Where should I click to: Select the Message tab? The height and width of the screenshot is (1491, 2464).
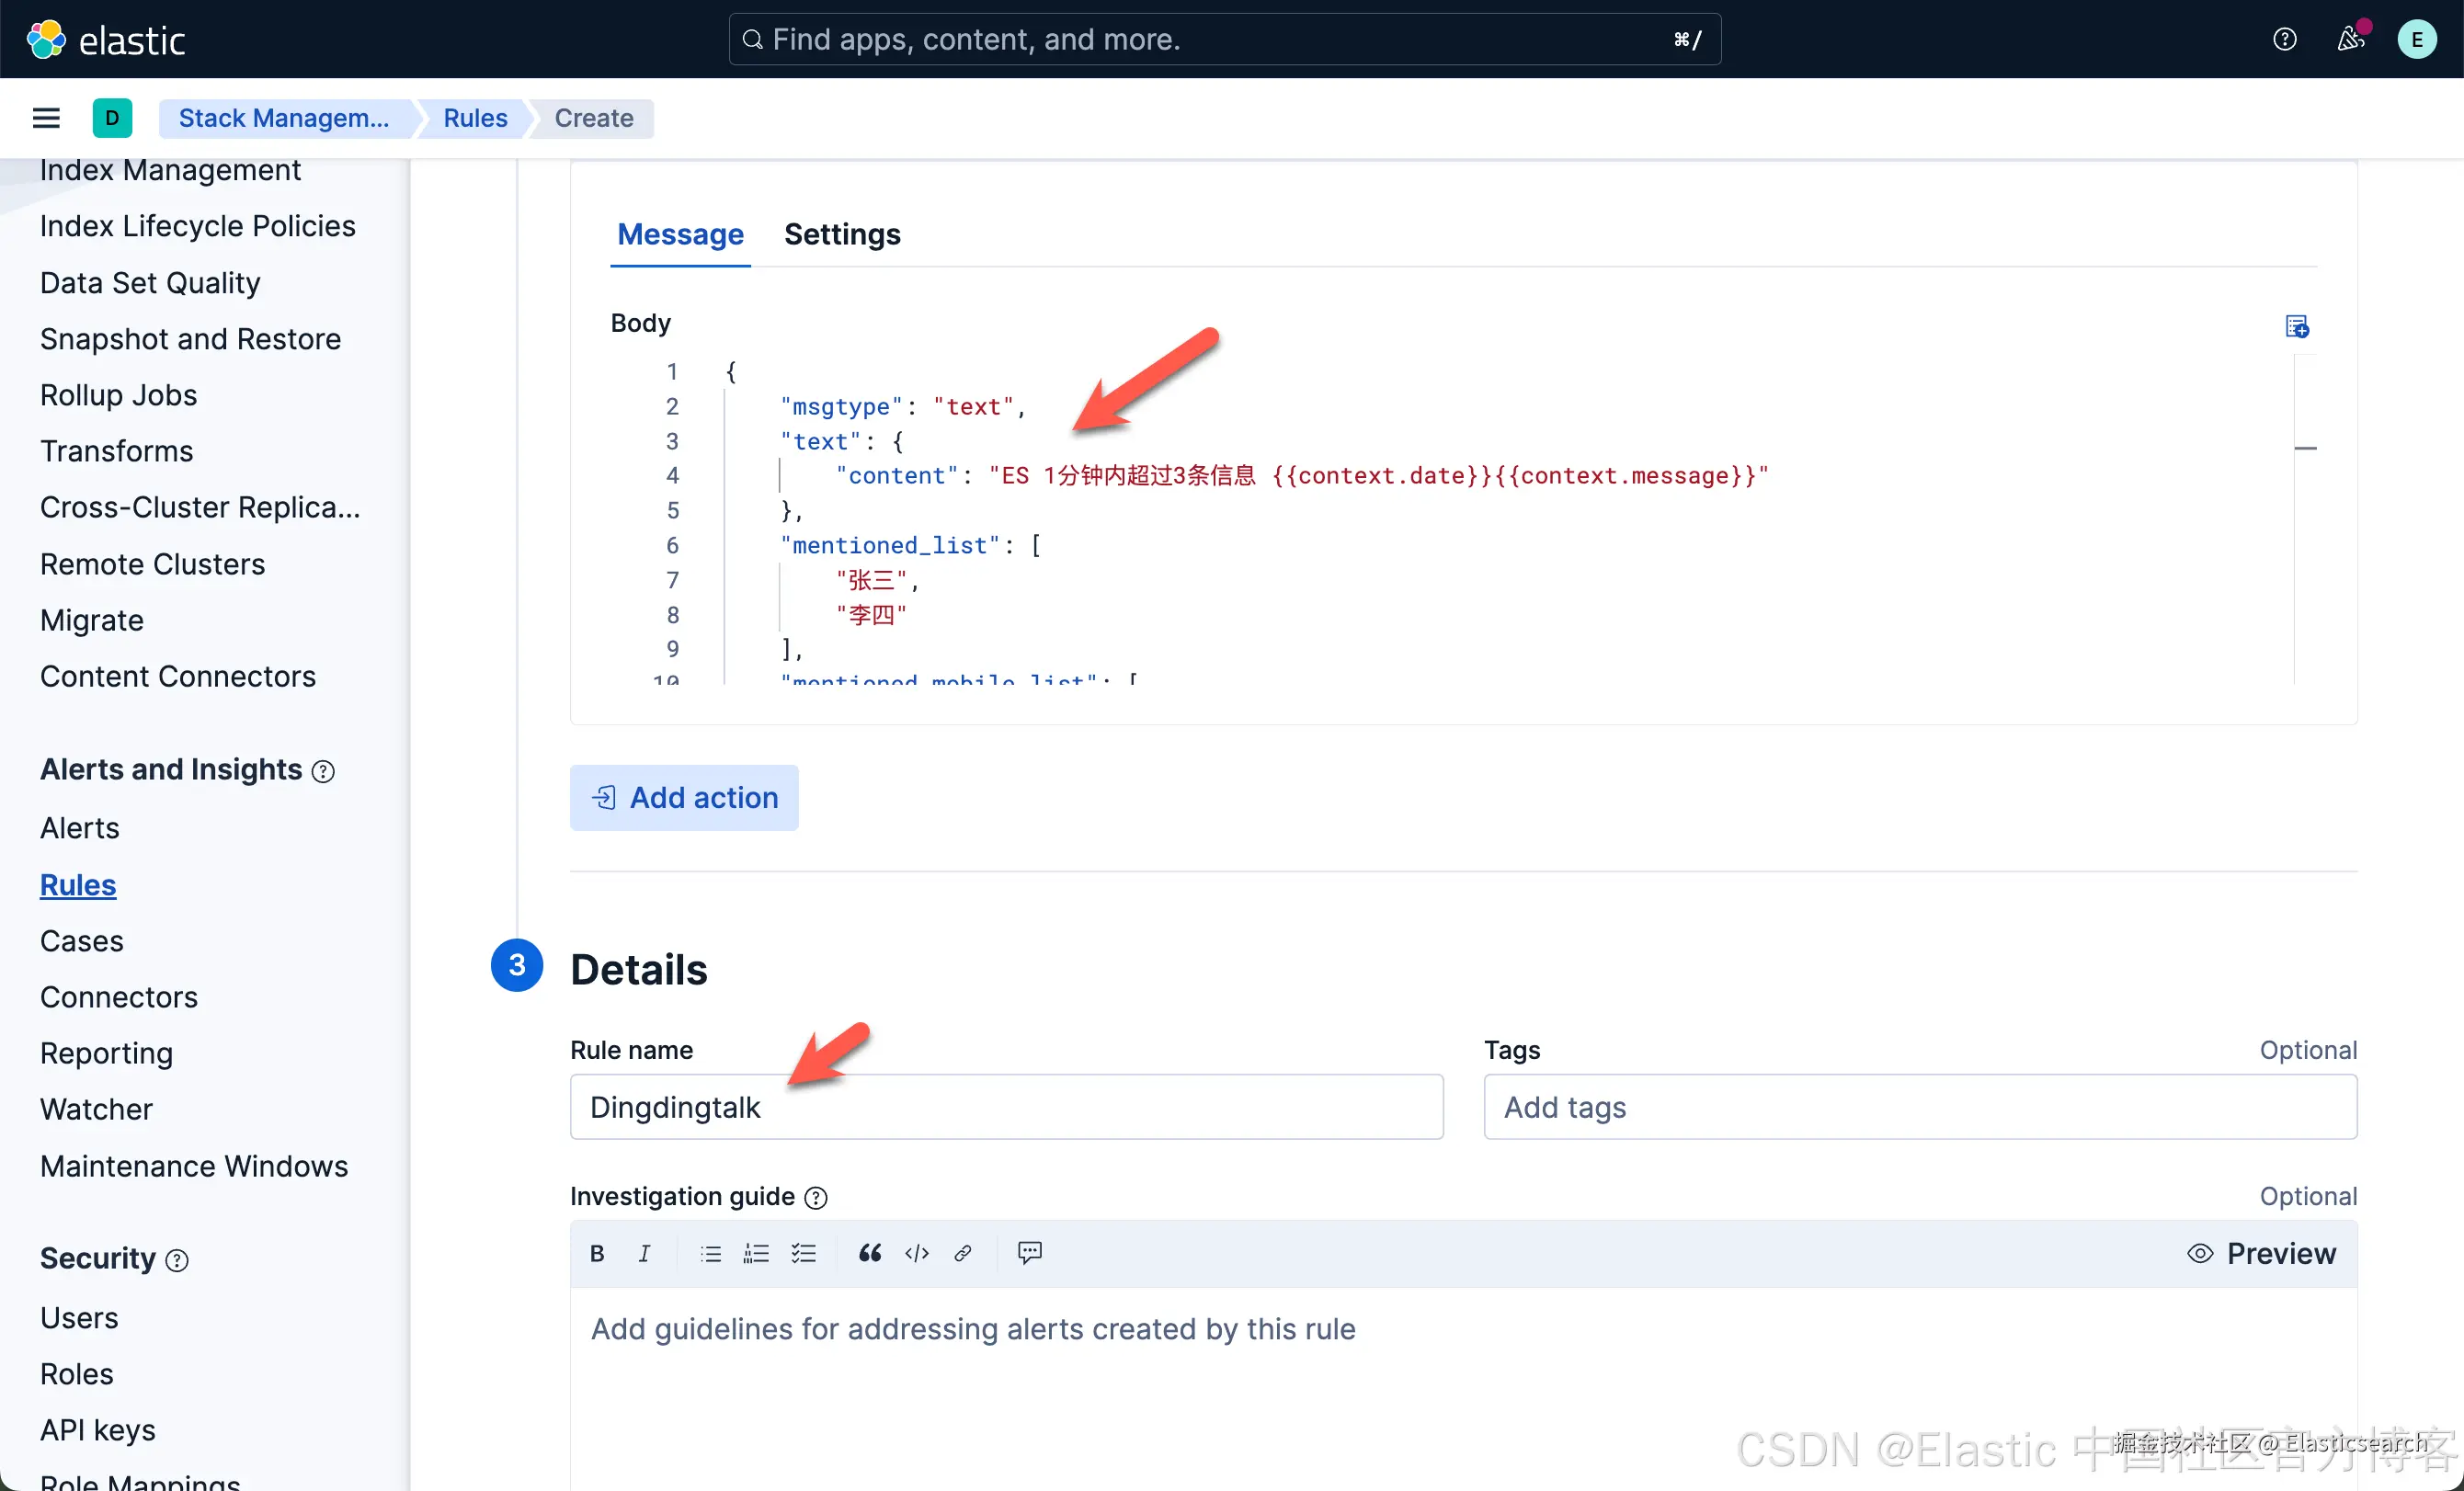[x=680, y=234]
